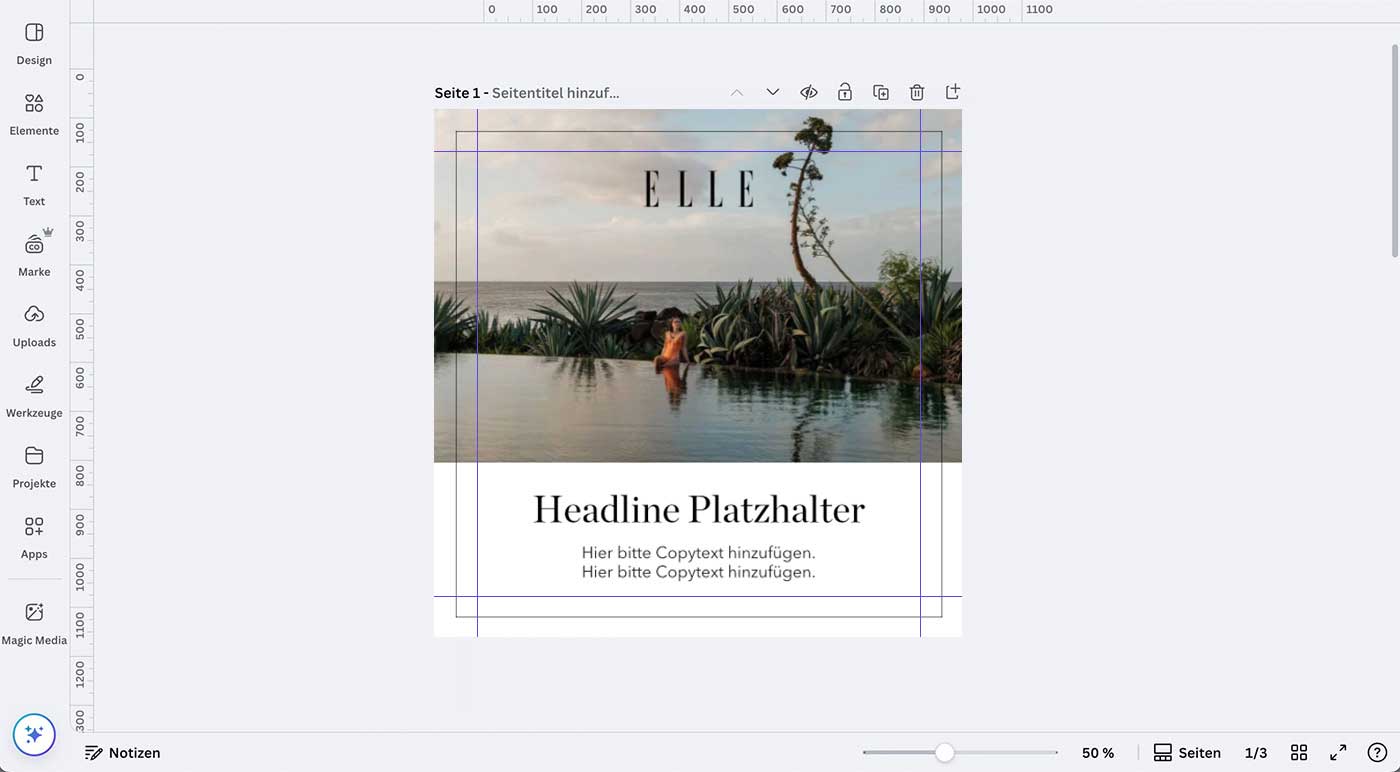Add a new page with the plus icon
Viewport: 1400px width, 772px height.
(x=952, y=91)
